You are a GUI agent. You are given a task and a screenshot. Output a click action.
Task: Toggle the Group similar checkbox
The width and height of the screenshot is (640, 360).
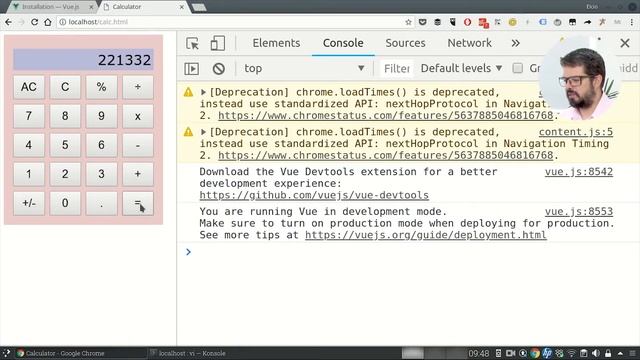coord(518,68)
